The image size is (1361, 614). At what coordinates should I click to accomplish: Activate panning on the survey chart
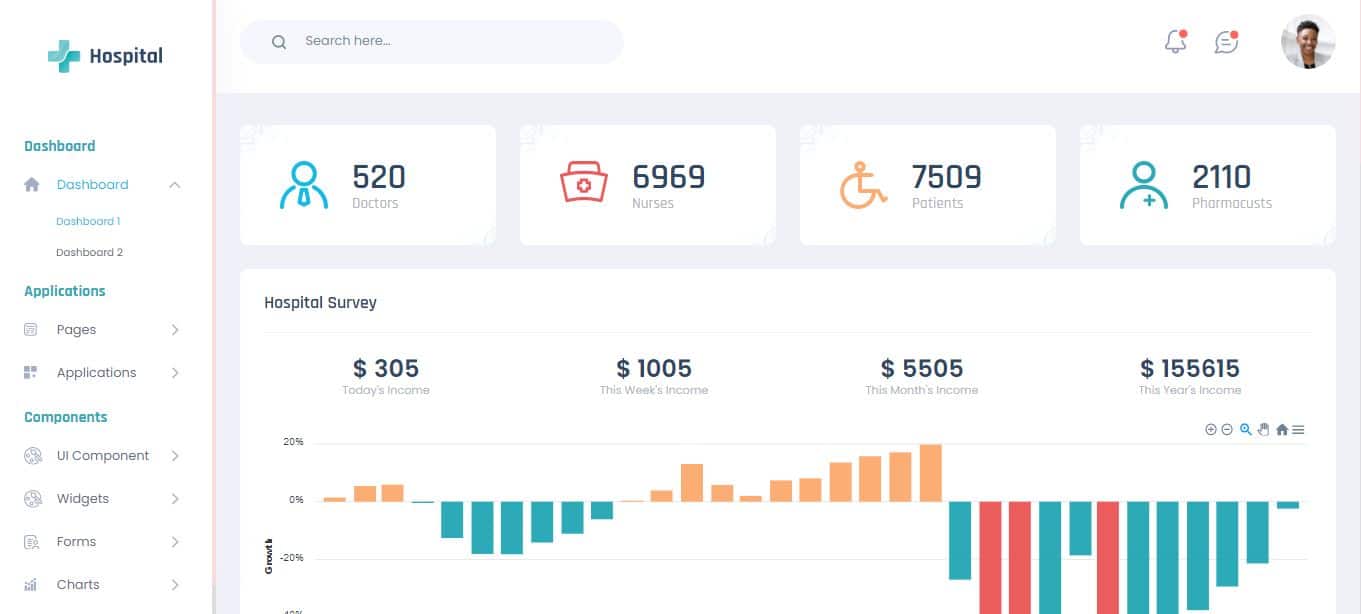[x=1262, y=429]
